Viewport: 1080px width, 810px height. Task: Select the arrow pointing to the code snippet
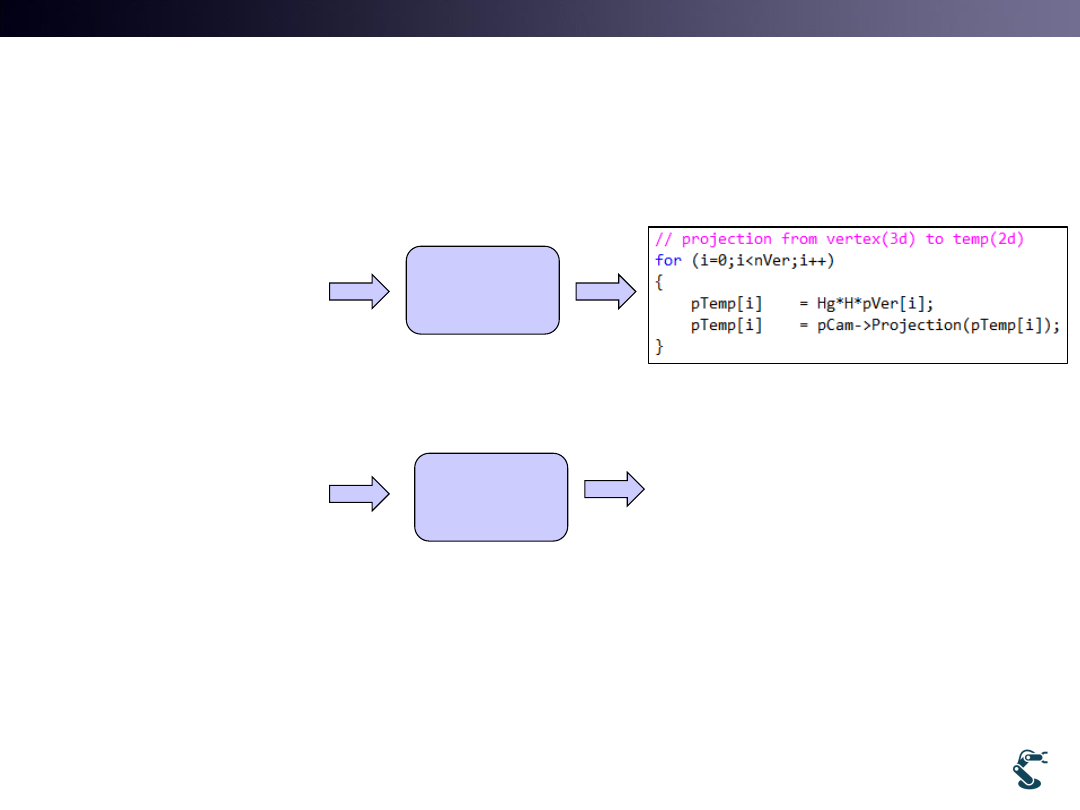tap(605, 291)
